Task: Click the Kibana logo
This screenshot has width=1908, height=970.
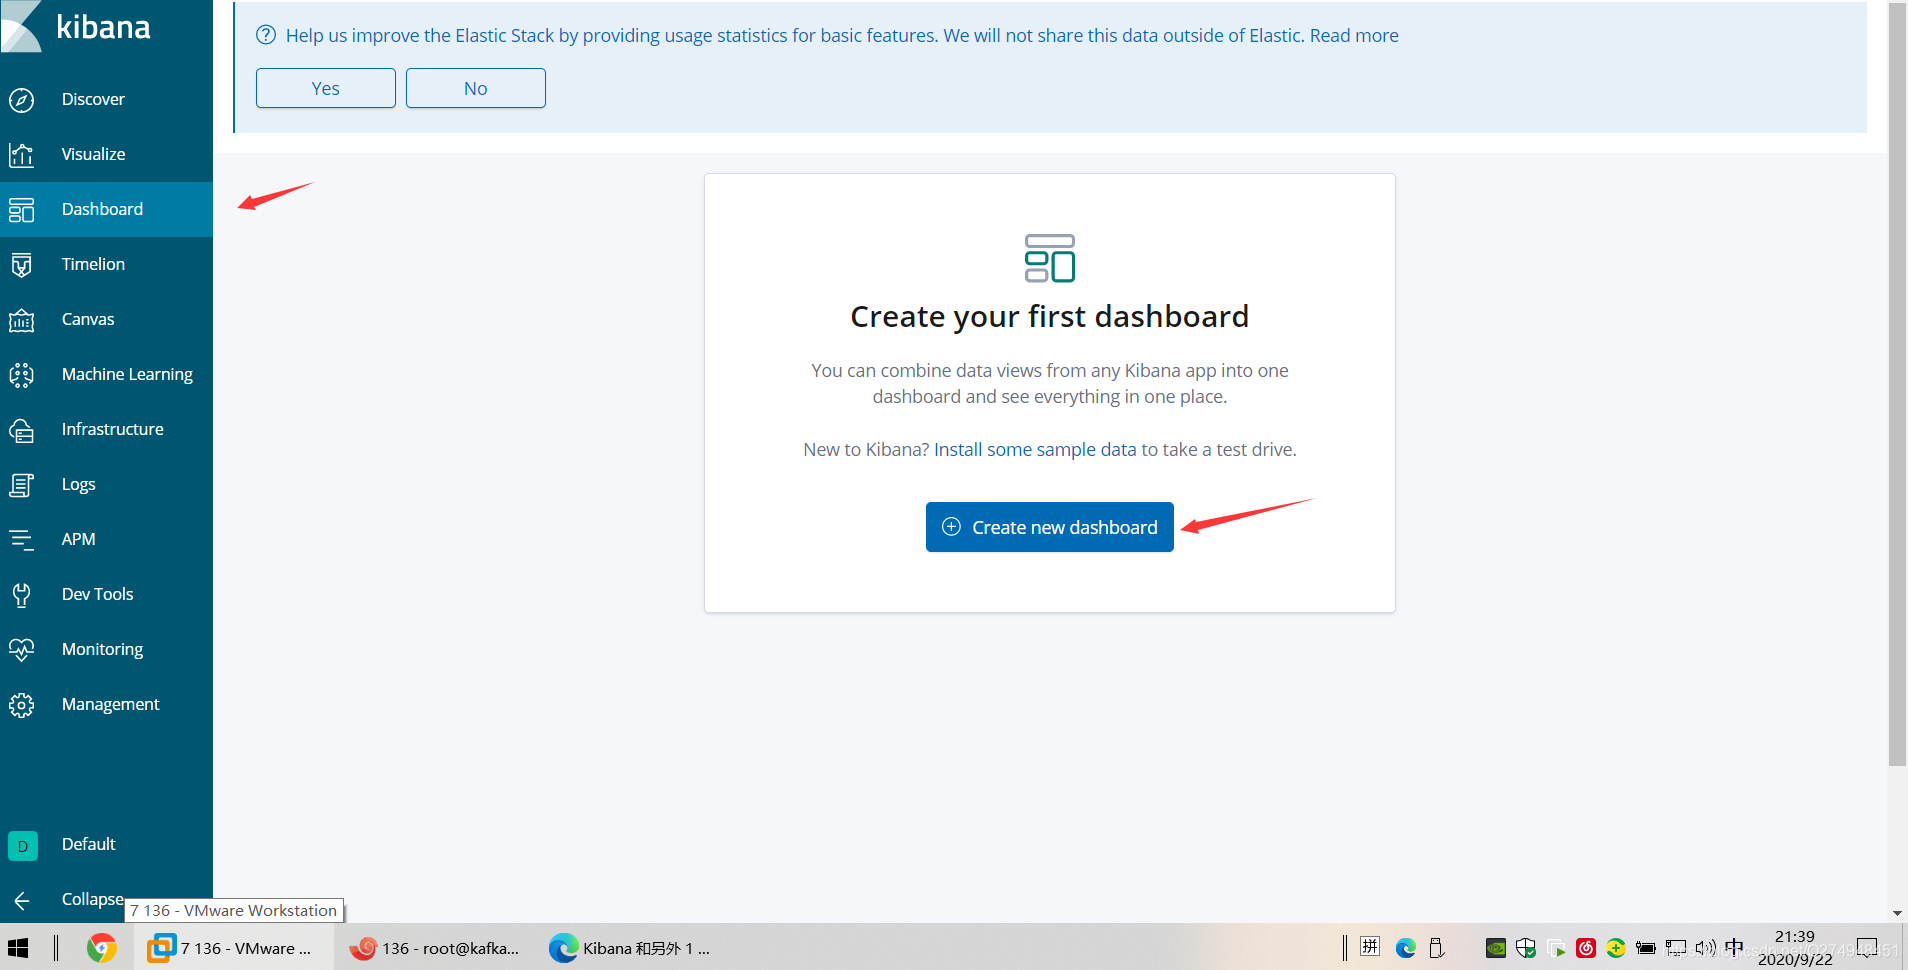Action: click(x=76, y=26)
